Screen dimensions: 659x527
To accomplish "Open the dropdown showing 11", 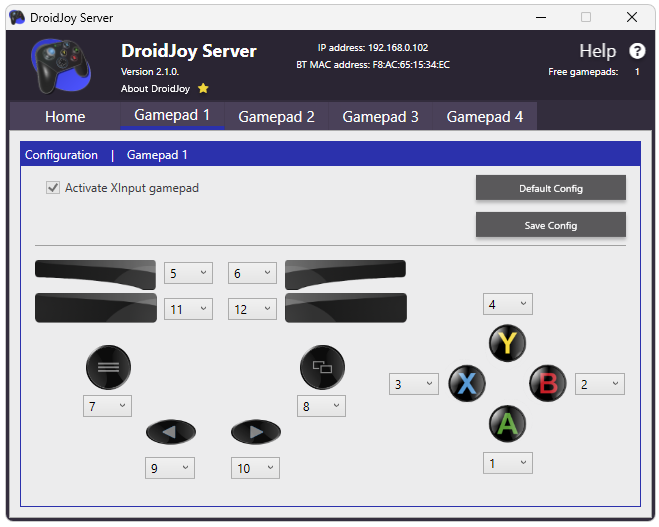I will 188,309.
